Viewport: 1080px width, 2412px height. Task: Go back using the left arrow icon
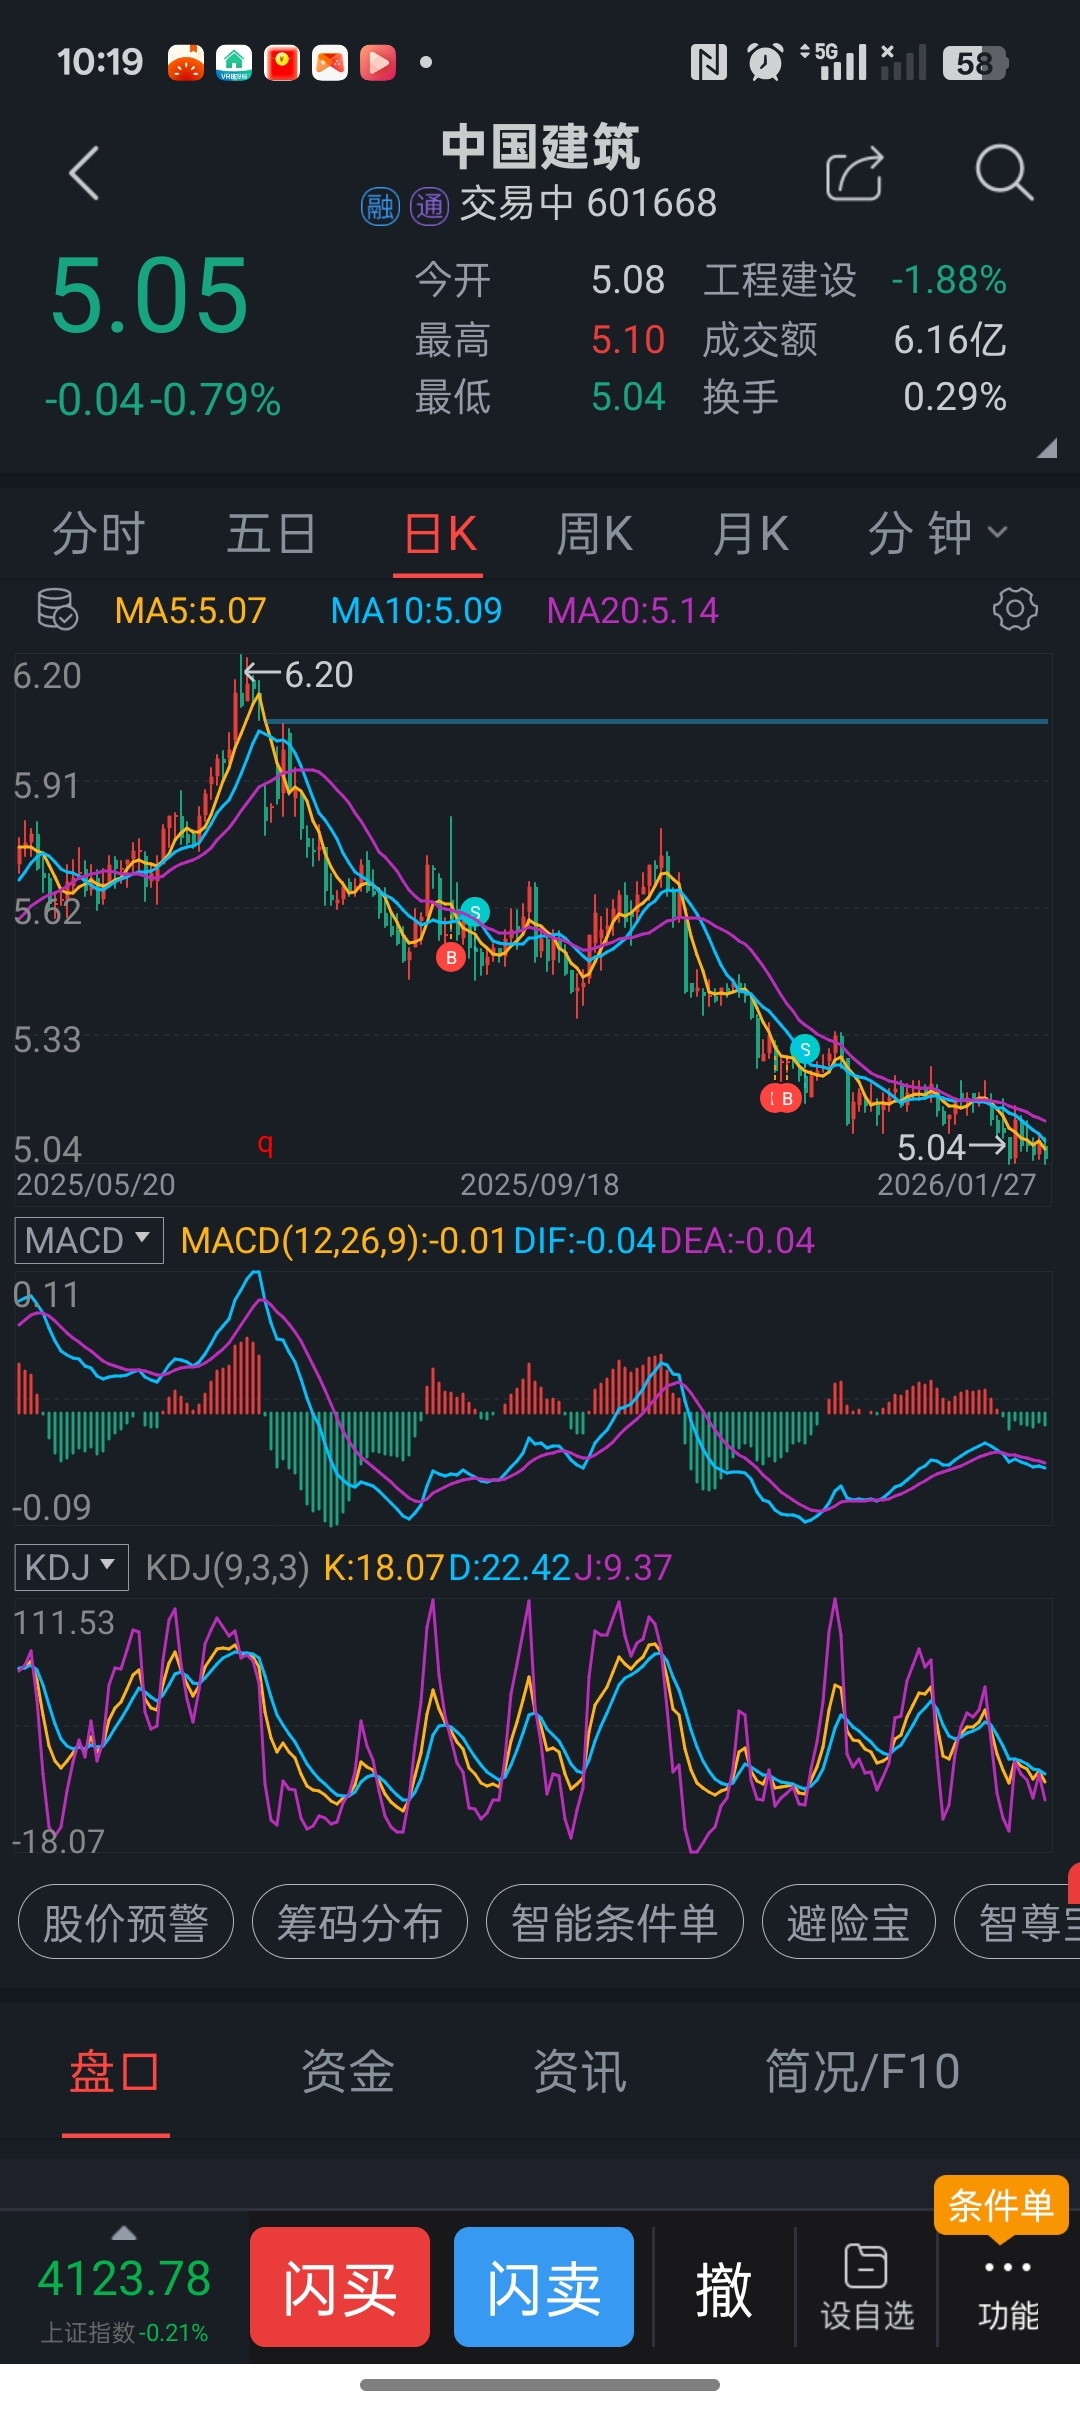(85, 173)
